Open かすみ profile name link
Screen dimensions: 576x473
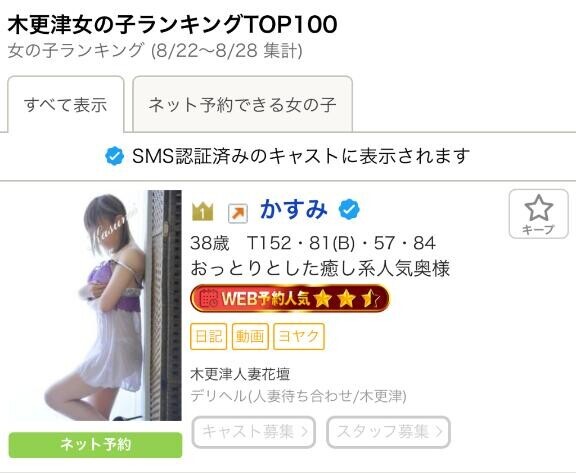[294, 209]
